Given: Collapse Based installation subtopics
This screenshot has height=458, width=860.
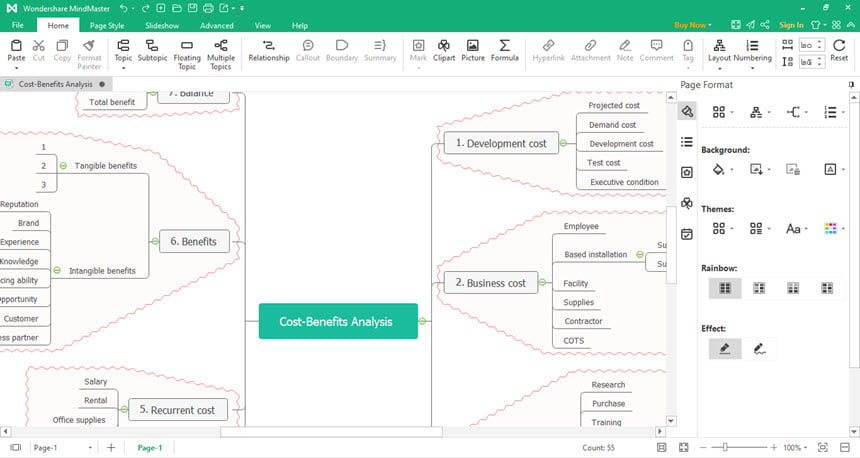Looking at the screenshot, I should [x=640, y=255].
